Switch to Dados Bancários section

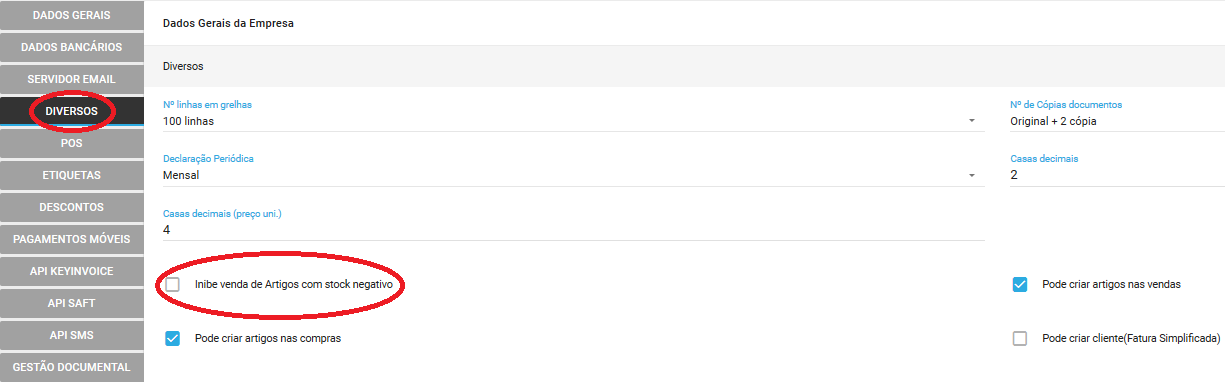(72, 47)
